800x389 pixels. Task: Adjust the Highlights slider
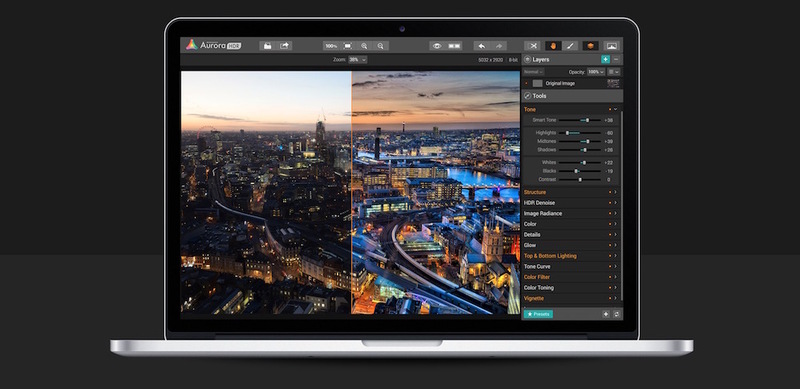[x=580, y=133]
